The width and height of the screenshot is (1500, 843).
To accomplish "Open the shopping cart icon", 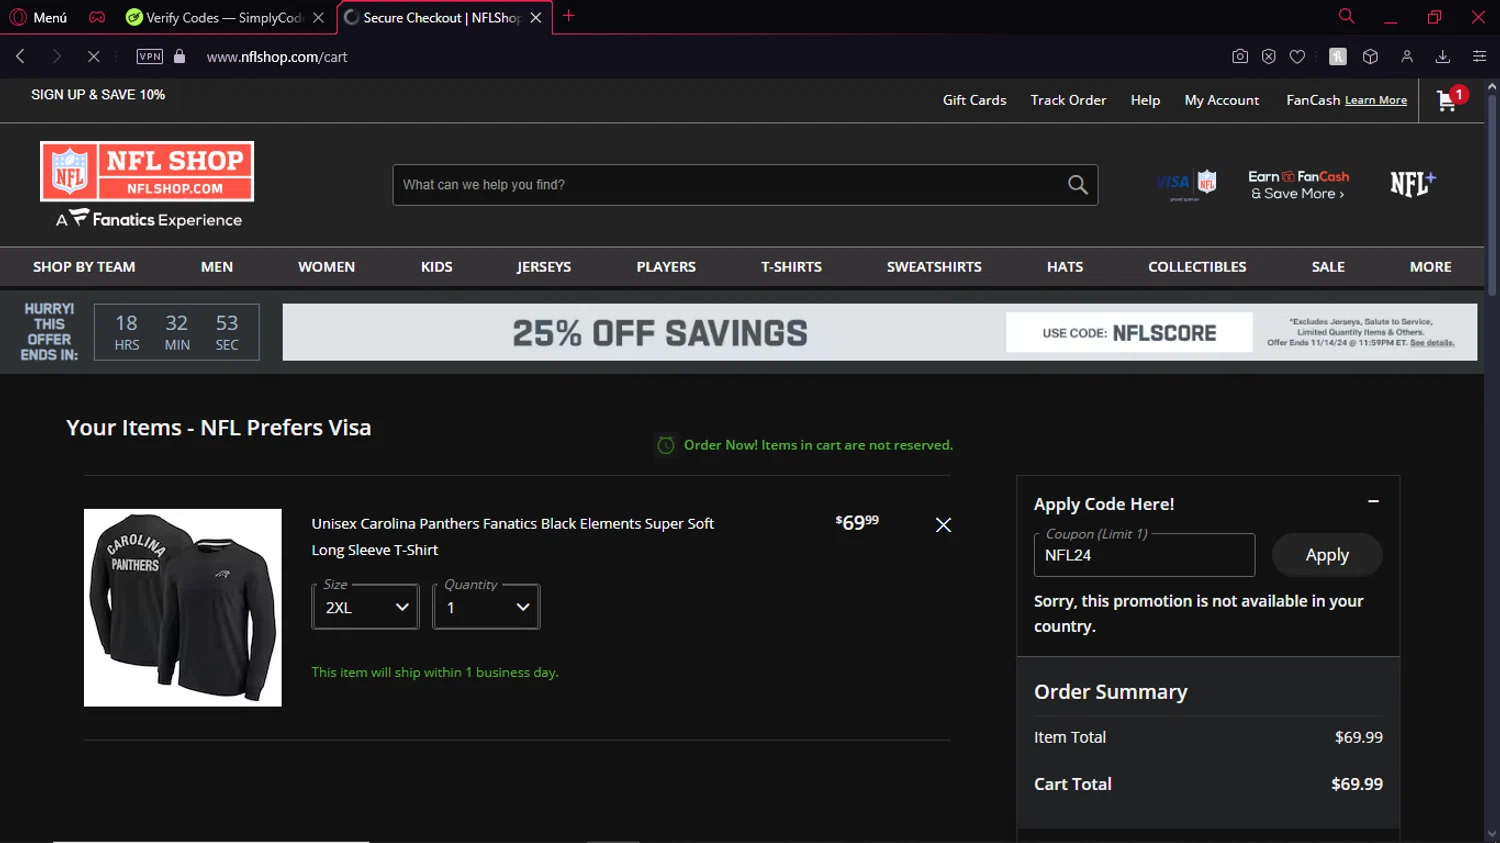I will click(x=1447, y=100).
